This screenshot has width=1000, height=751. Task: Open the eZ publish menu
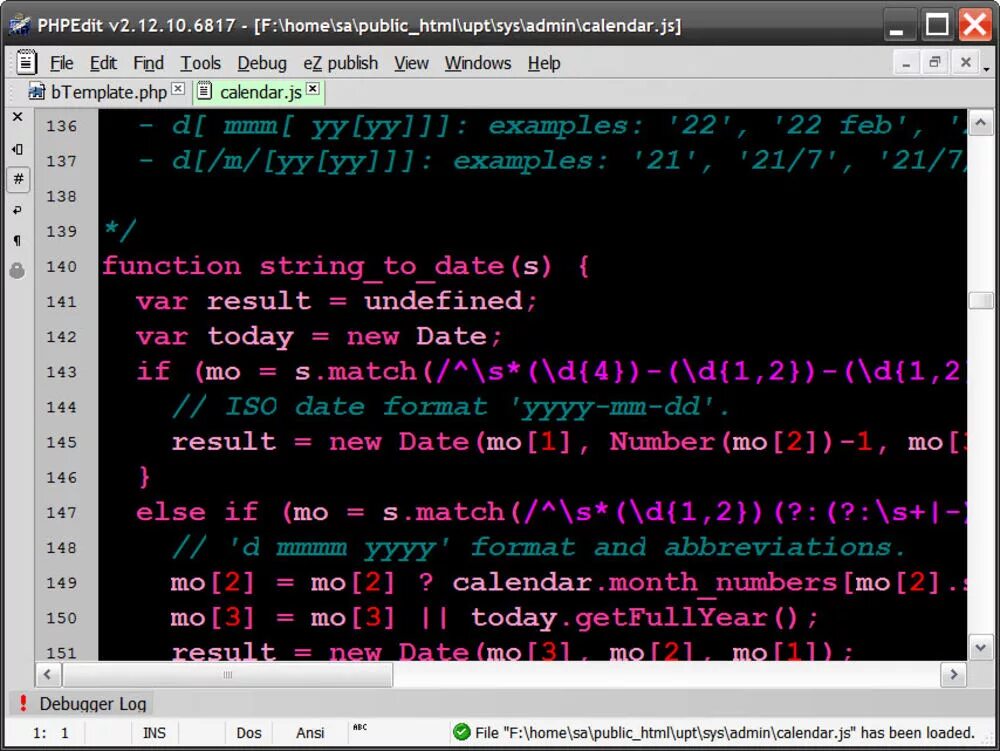click(x=340, y=63)
